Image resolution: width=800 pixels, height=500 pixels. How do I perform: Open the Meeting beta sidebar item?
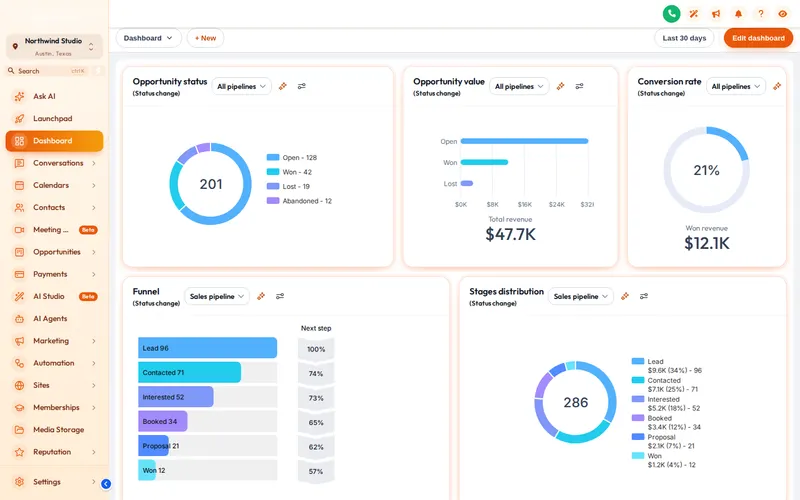[54, 230]
